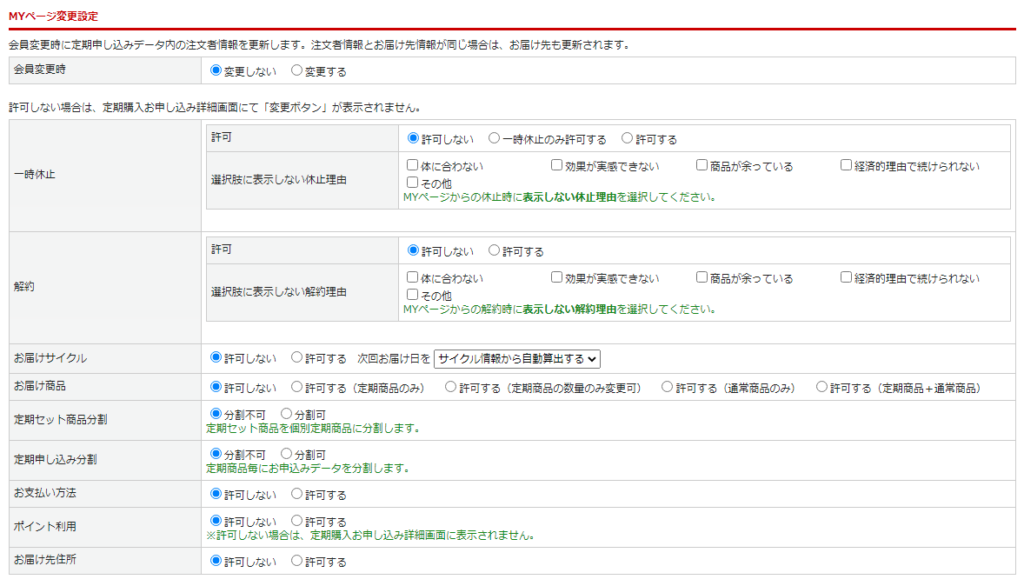Select '許可する' for お支払い方法
Viewport: 1024px width, 586px height.
tap(297, 494)
